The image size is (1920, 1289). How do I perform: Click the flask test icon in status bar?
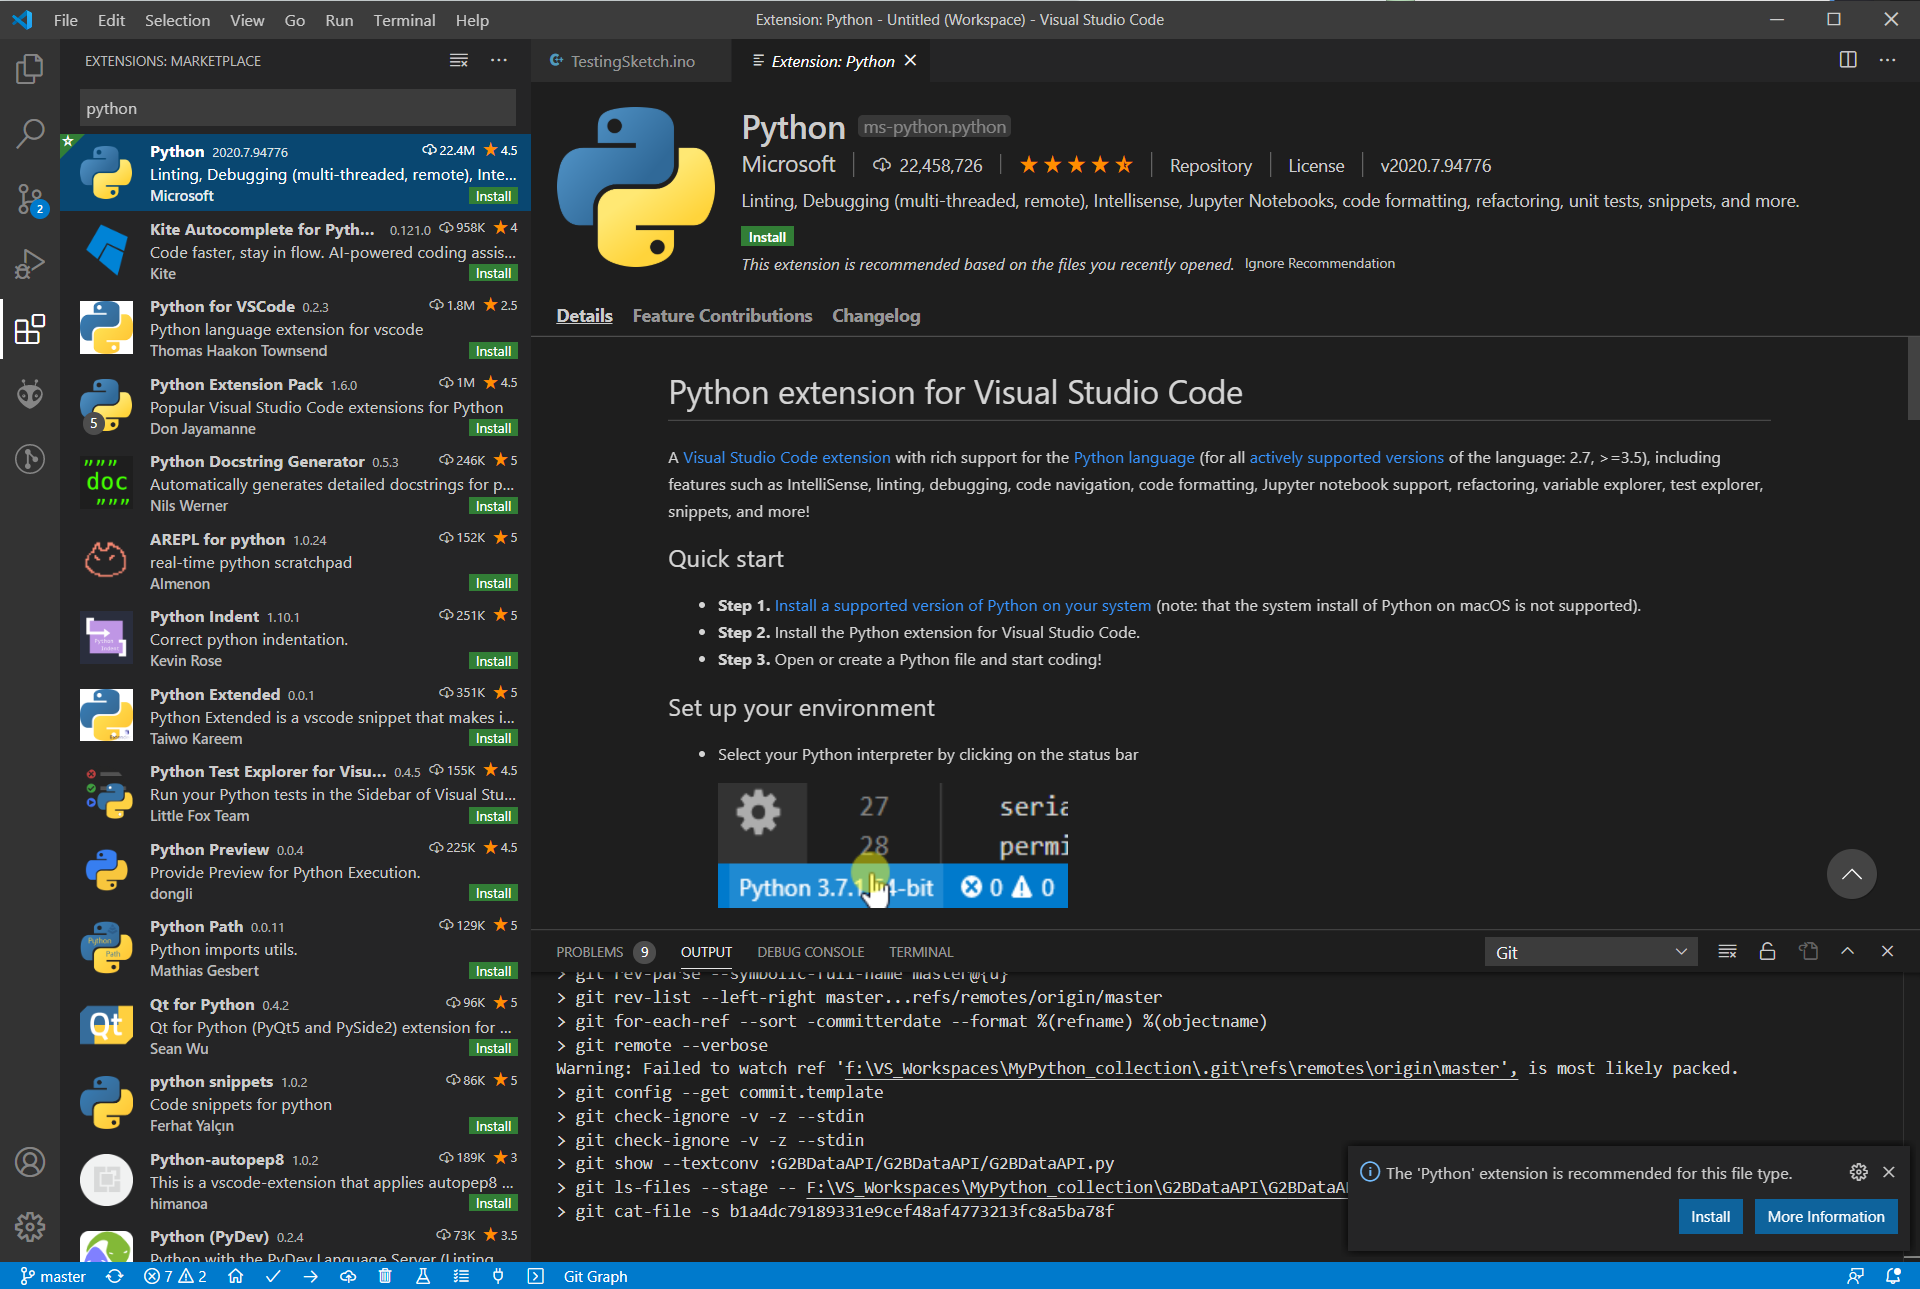pyautogui.click(x=423, y=1276)
